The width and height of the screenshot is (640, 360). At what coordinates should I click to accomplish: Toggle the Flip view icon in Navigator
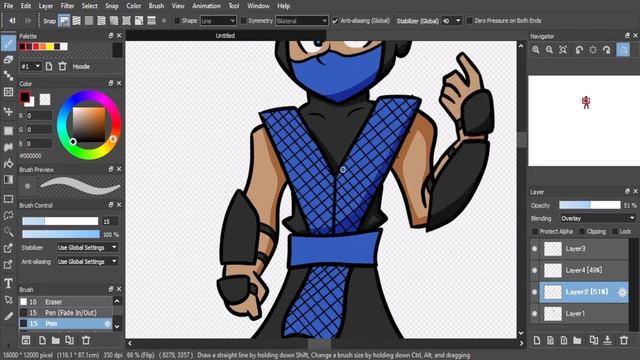tap(623, 50)
